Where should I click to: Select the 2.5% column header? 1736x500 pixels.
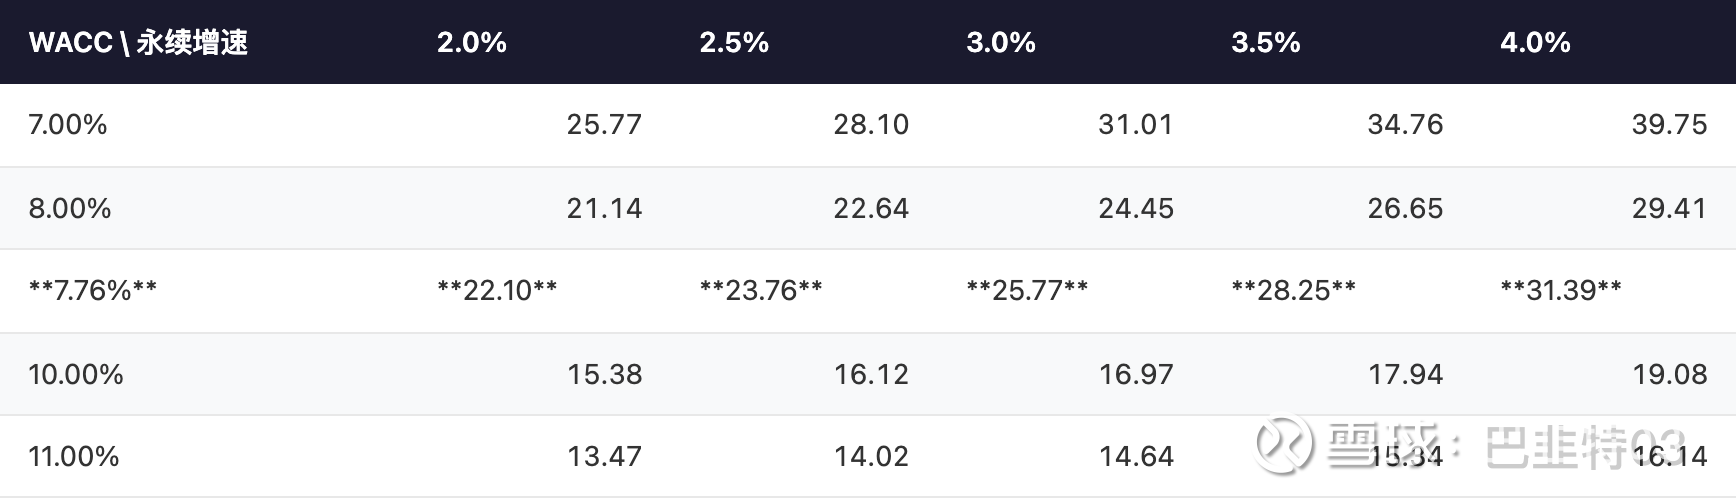coord(733,42)
